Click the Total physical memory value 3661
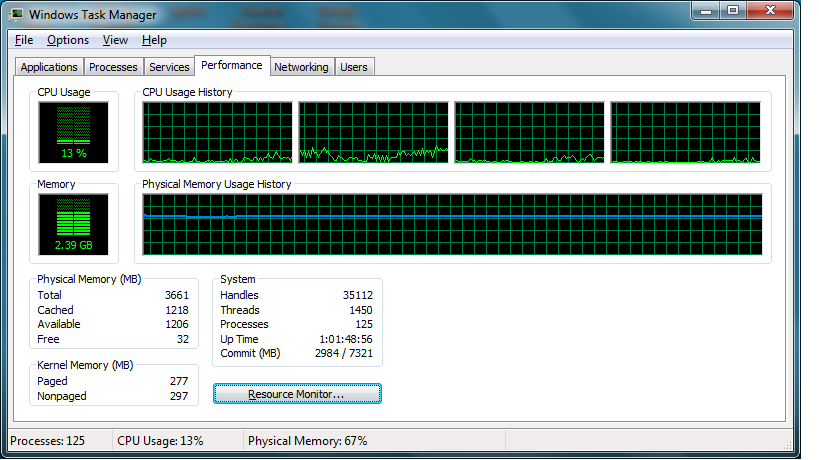Image resolution: width=819 pixels, height=460 pixels. pyautogui.click(x=177, y=295)
